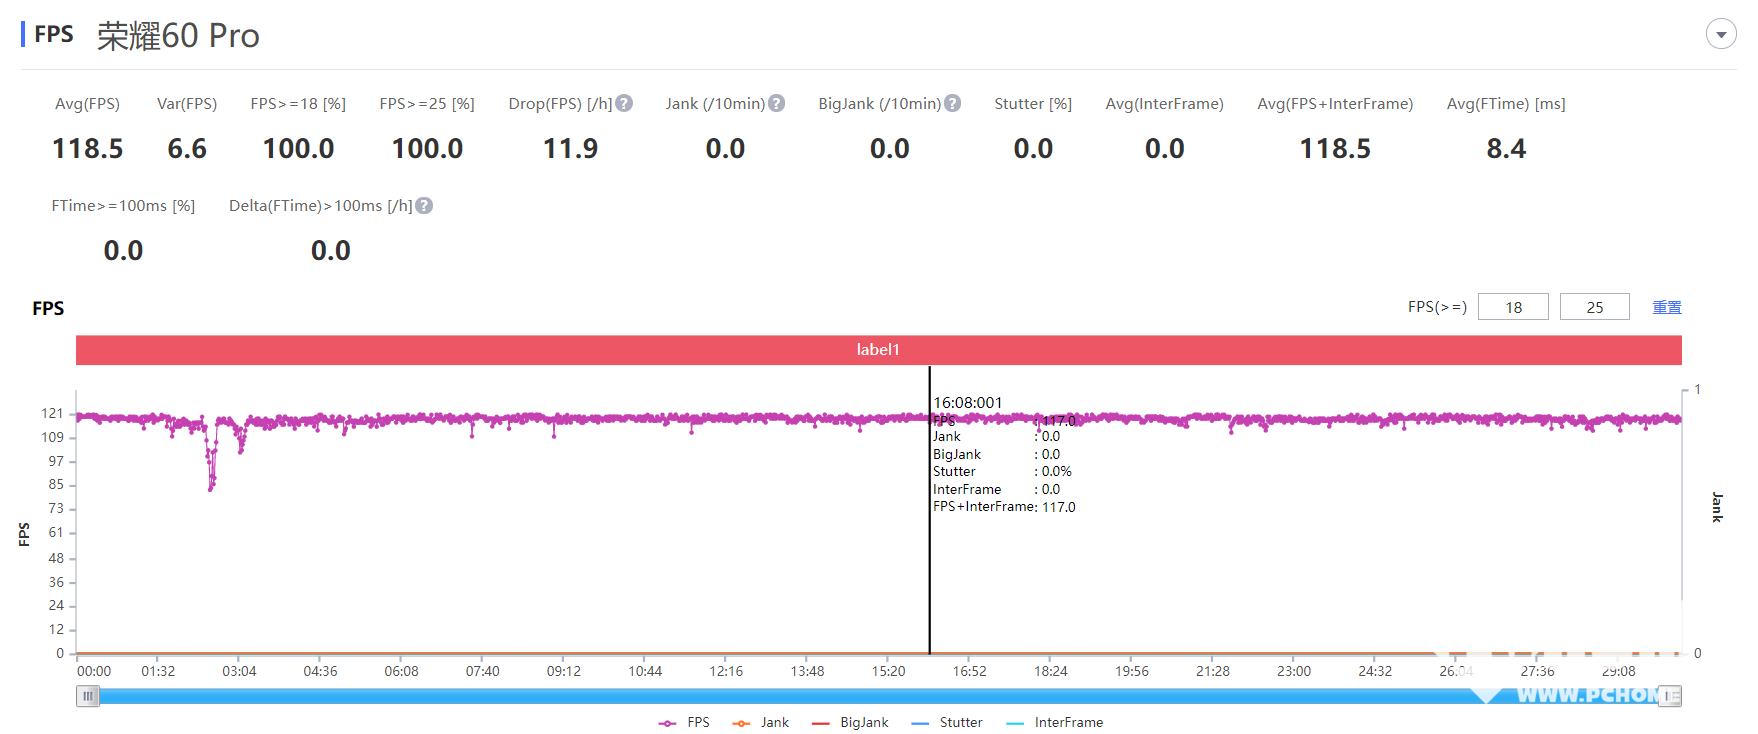Image resolution: width=1758 pixels, height=734 pixels.
Task: Click the FPS threshold field showing 25
Action: (1594, 307)
